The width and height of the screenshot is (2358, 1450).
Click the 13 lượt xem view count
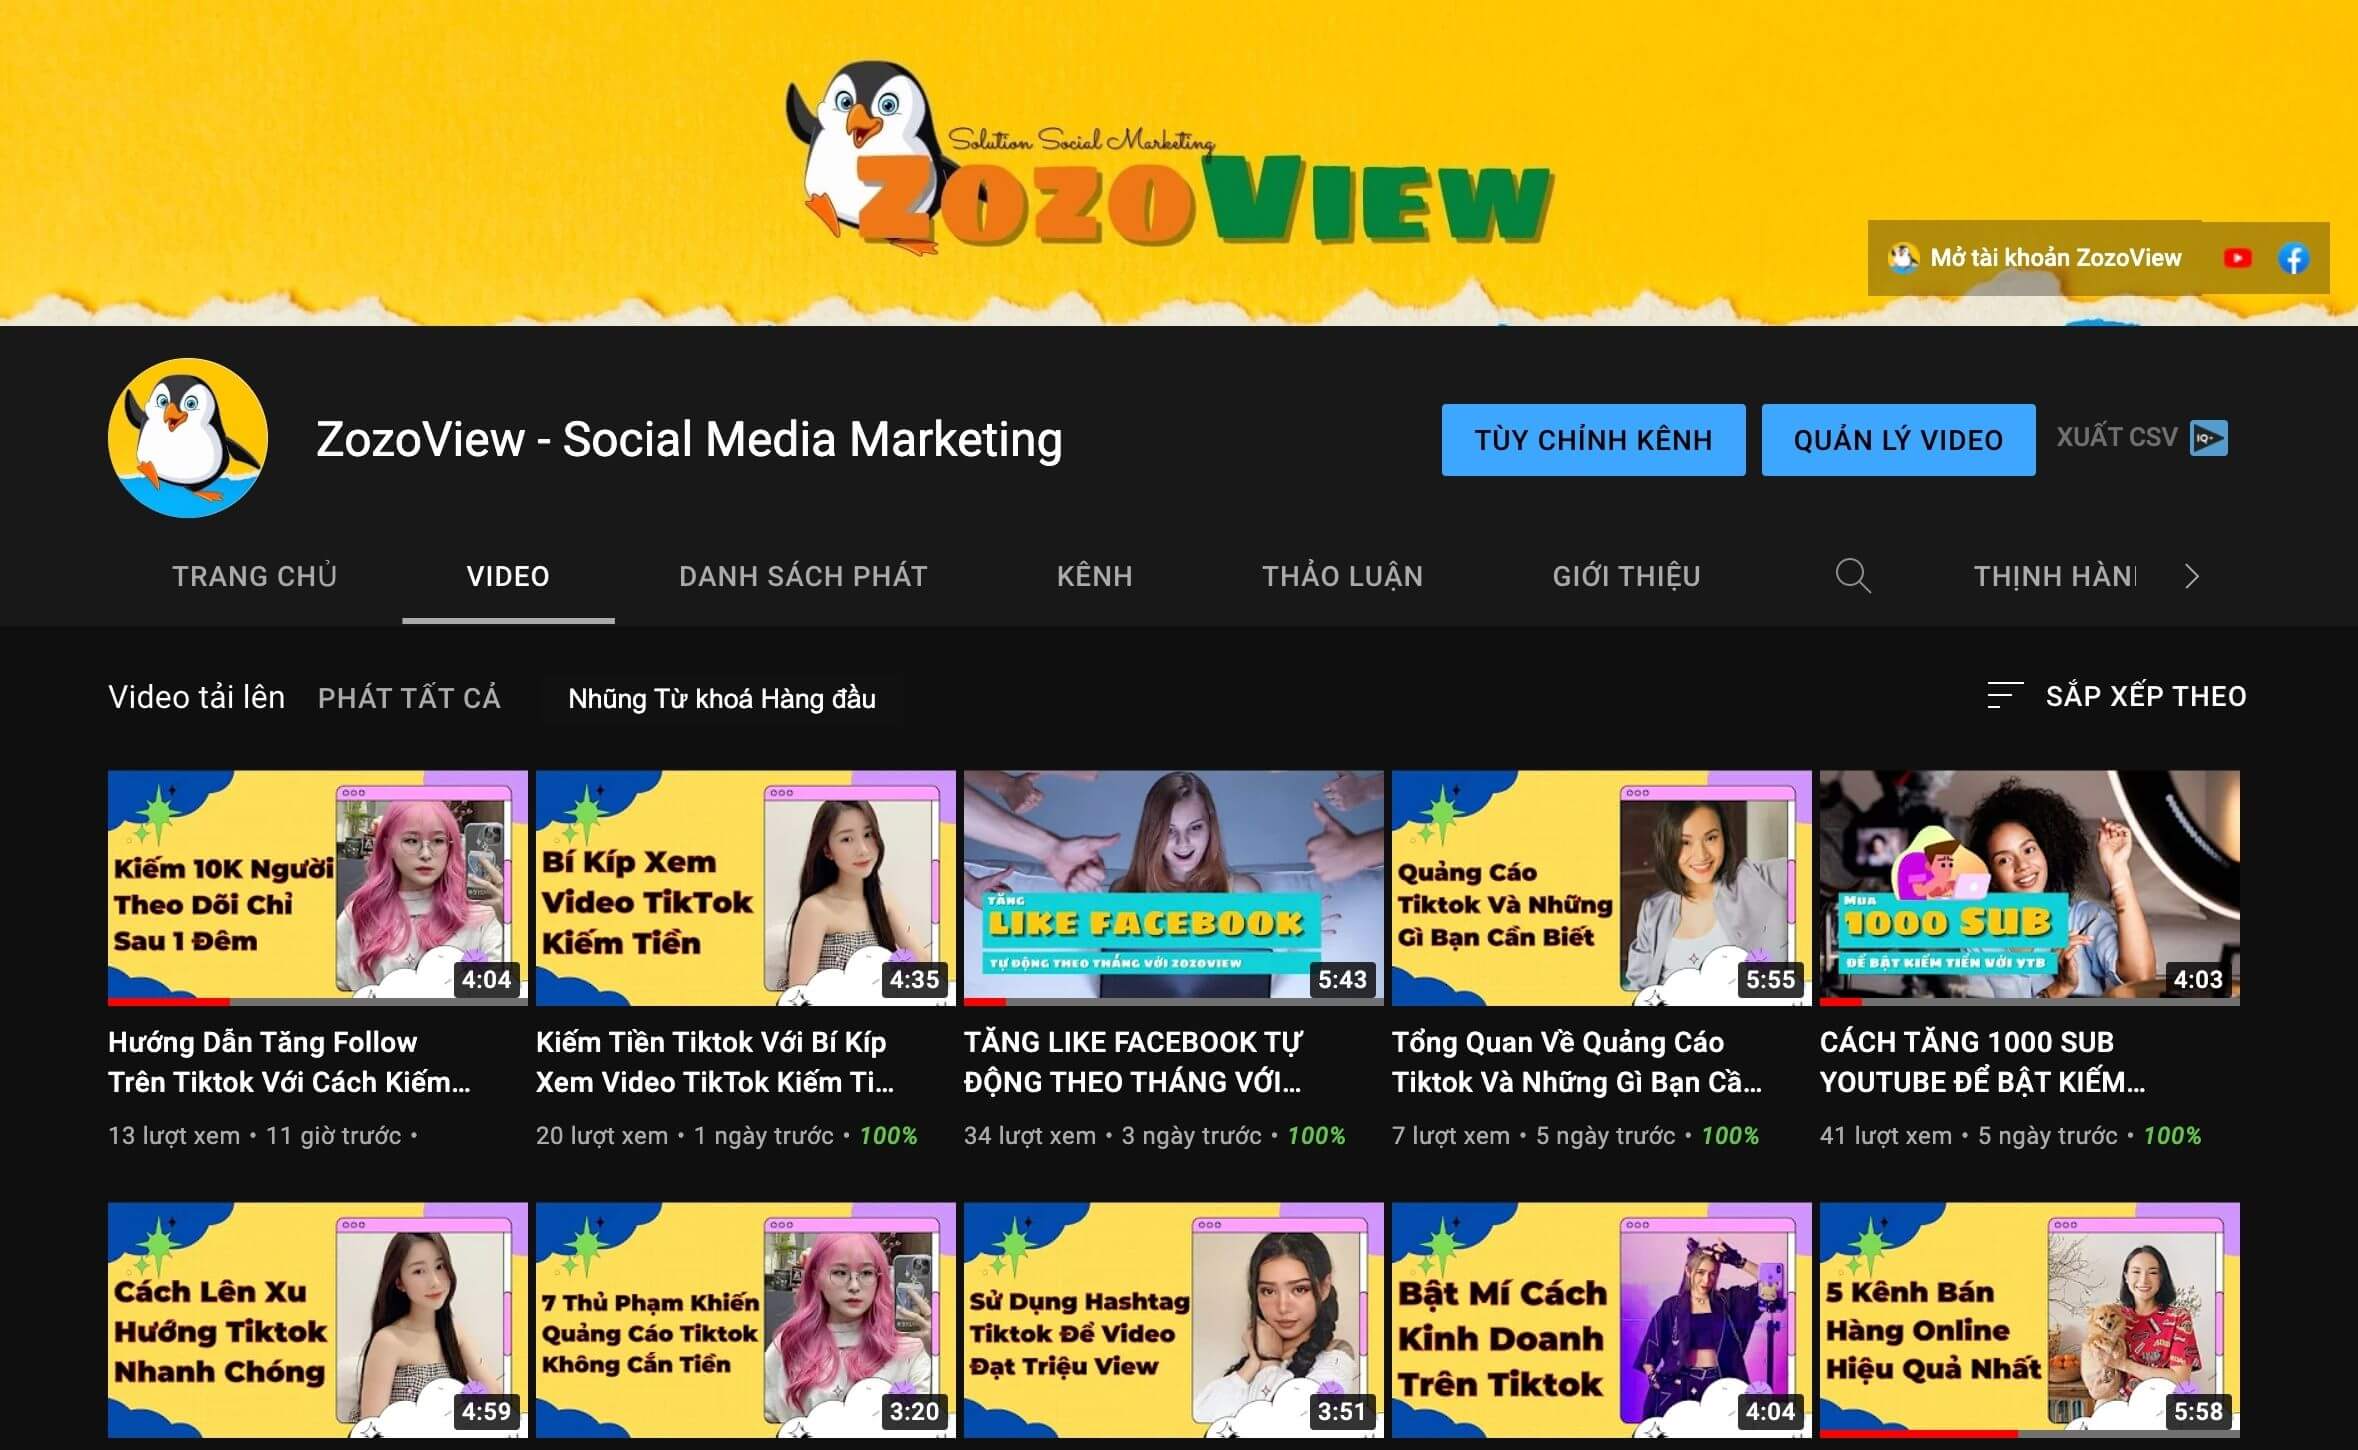(x=174, y=1136)
